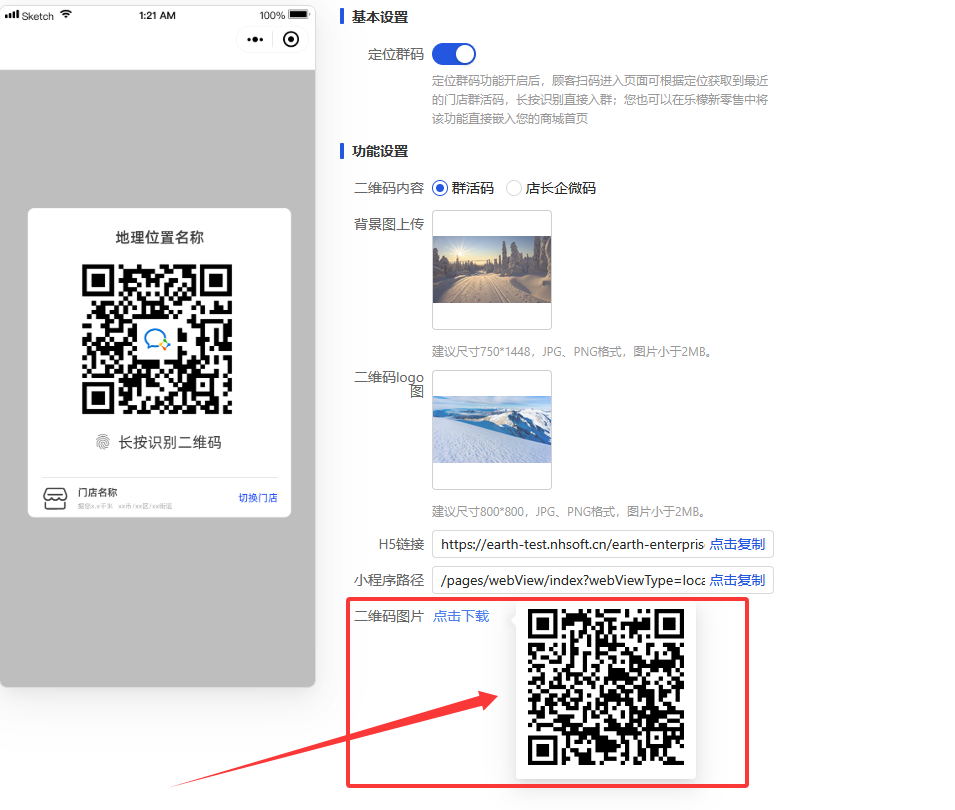Click the 1:21 AM time in status bar
Viewport: 955px width, 810px height.
pyautogui.click(x=157, y=15)
